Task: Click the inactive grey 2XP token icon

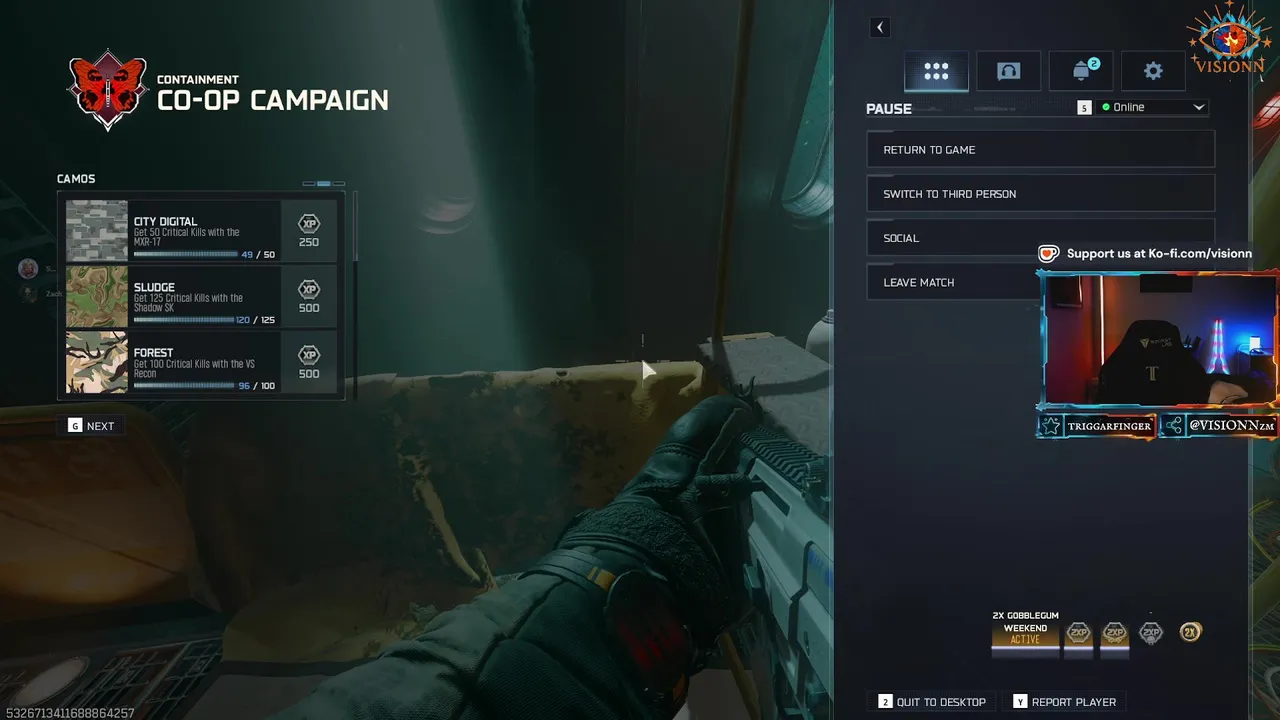Action: click(1151, 632)
